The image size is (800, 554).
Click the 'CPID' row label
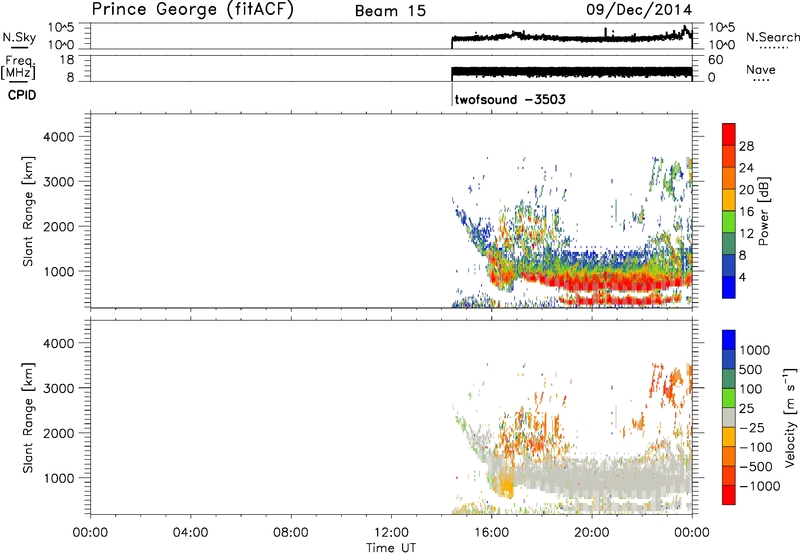point(22,95)
